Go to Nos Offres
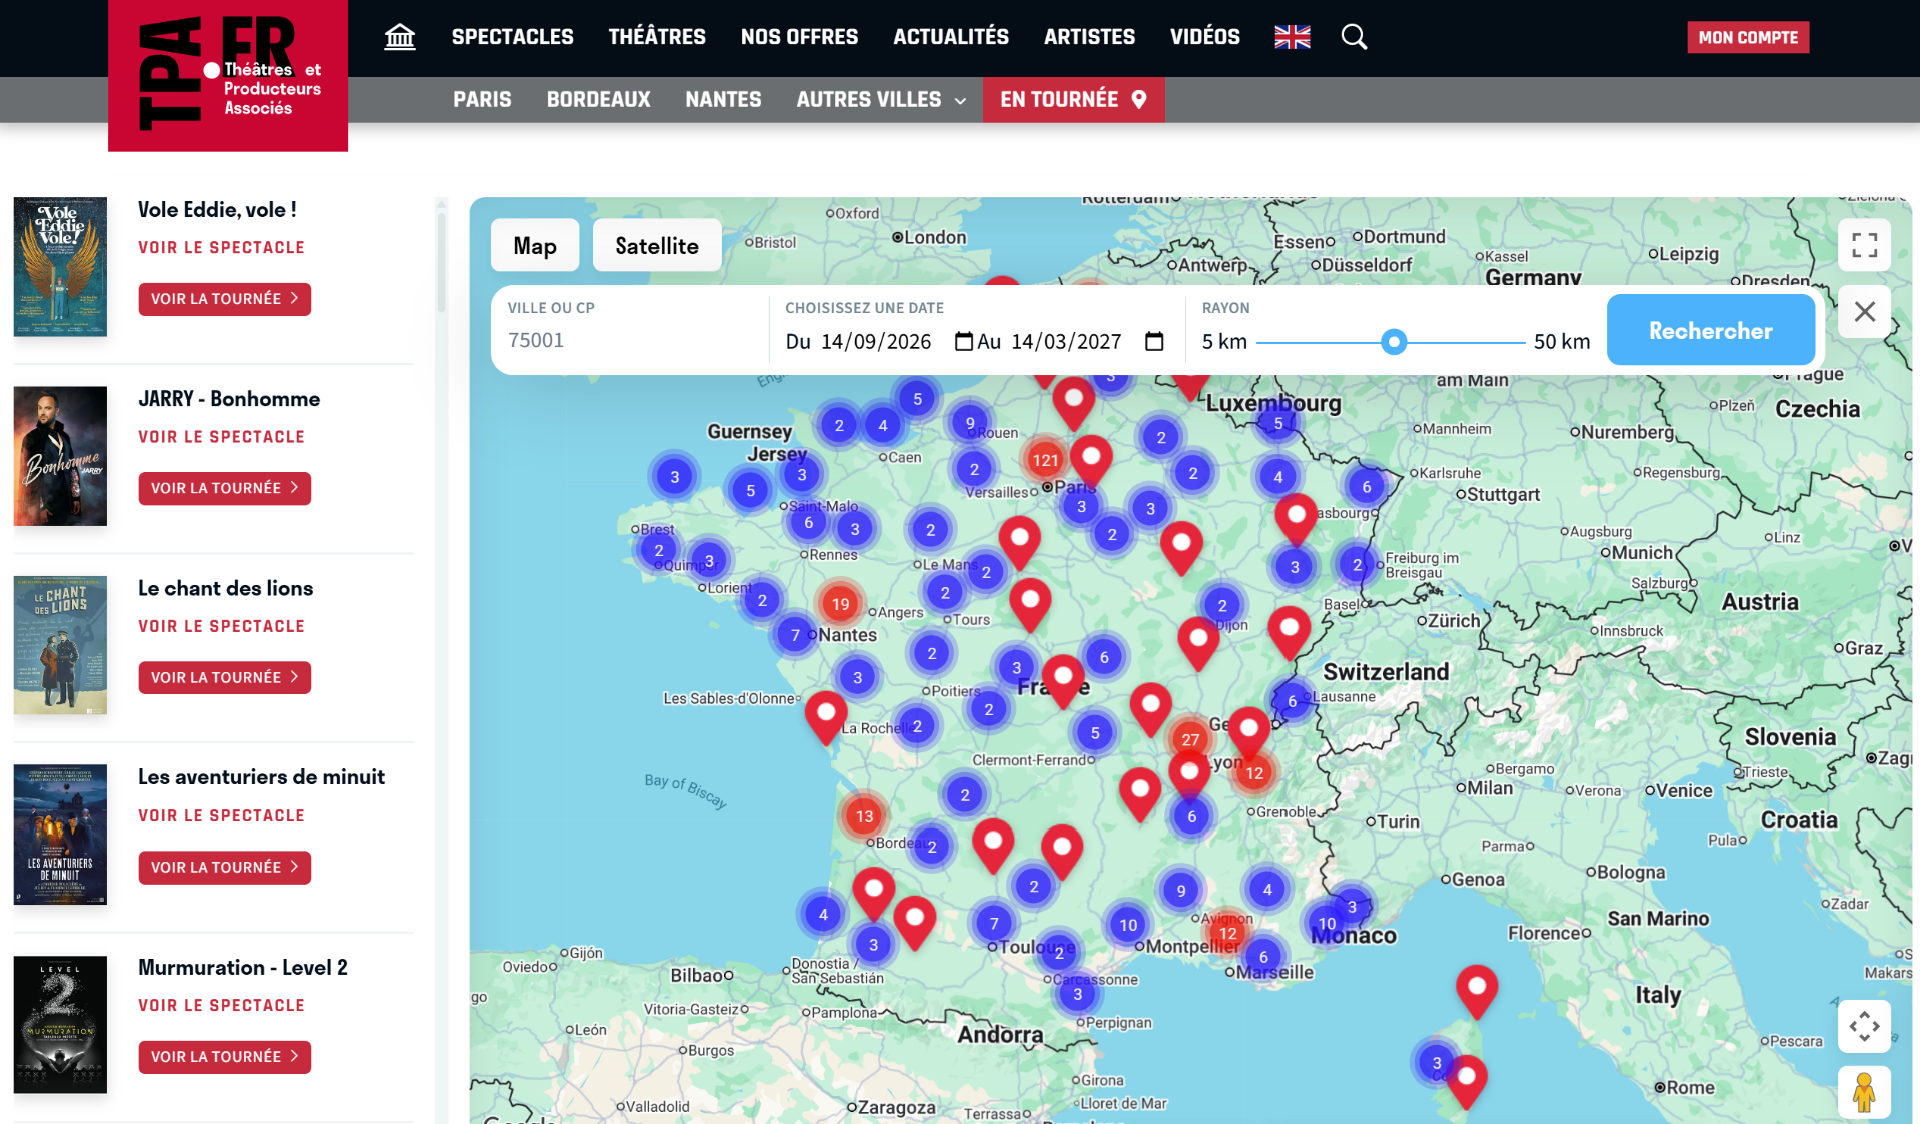The width and height of the screenshot is (1920, 1124). (x=799, y=37)
